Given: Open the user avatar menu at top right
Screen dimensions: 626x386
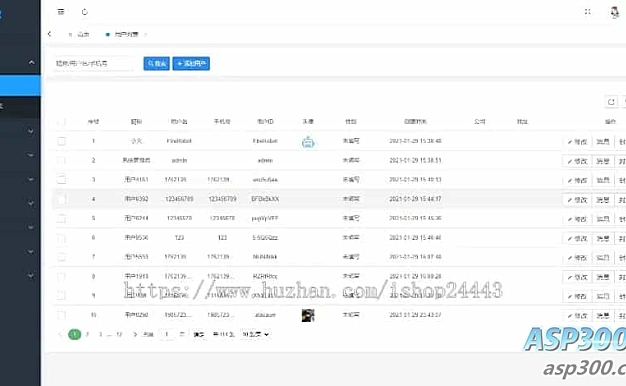Looking at the screenshot, I should pyautogui.click(x=614, y=12).
